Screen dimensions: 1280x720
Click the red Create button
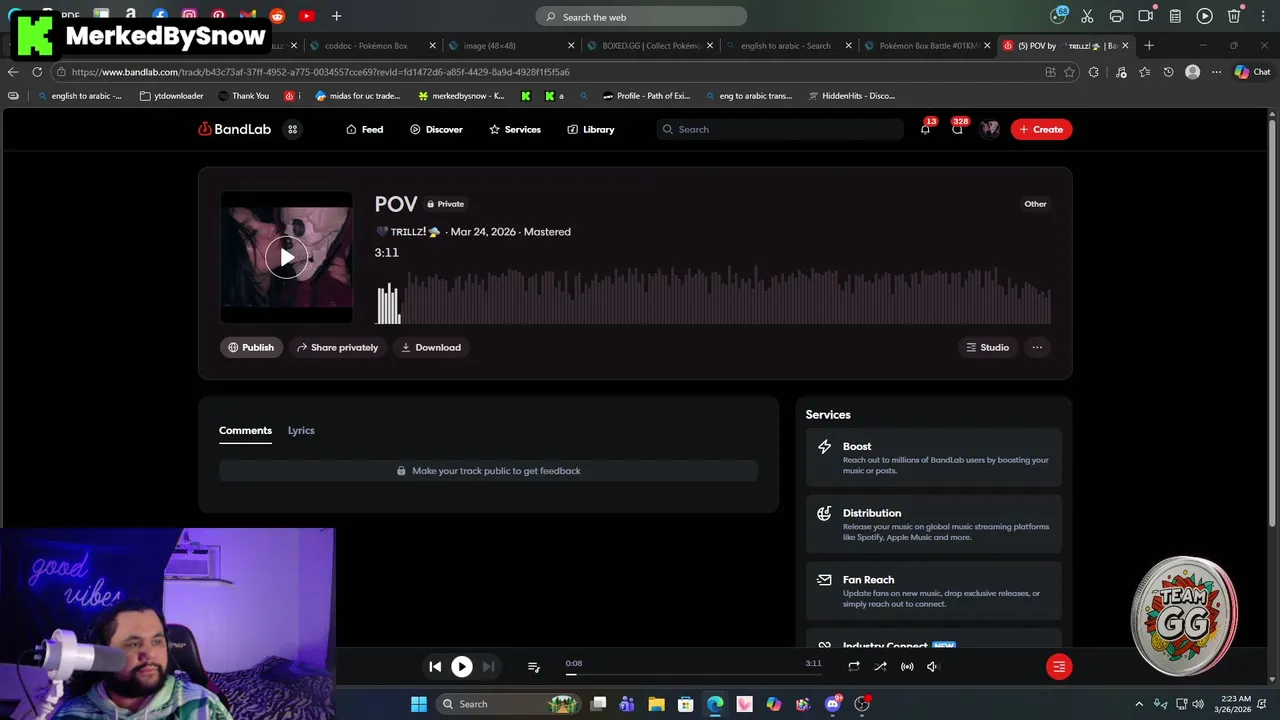pos(1041,129)
